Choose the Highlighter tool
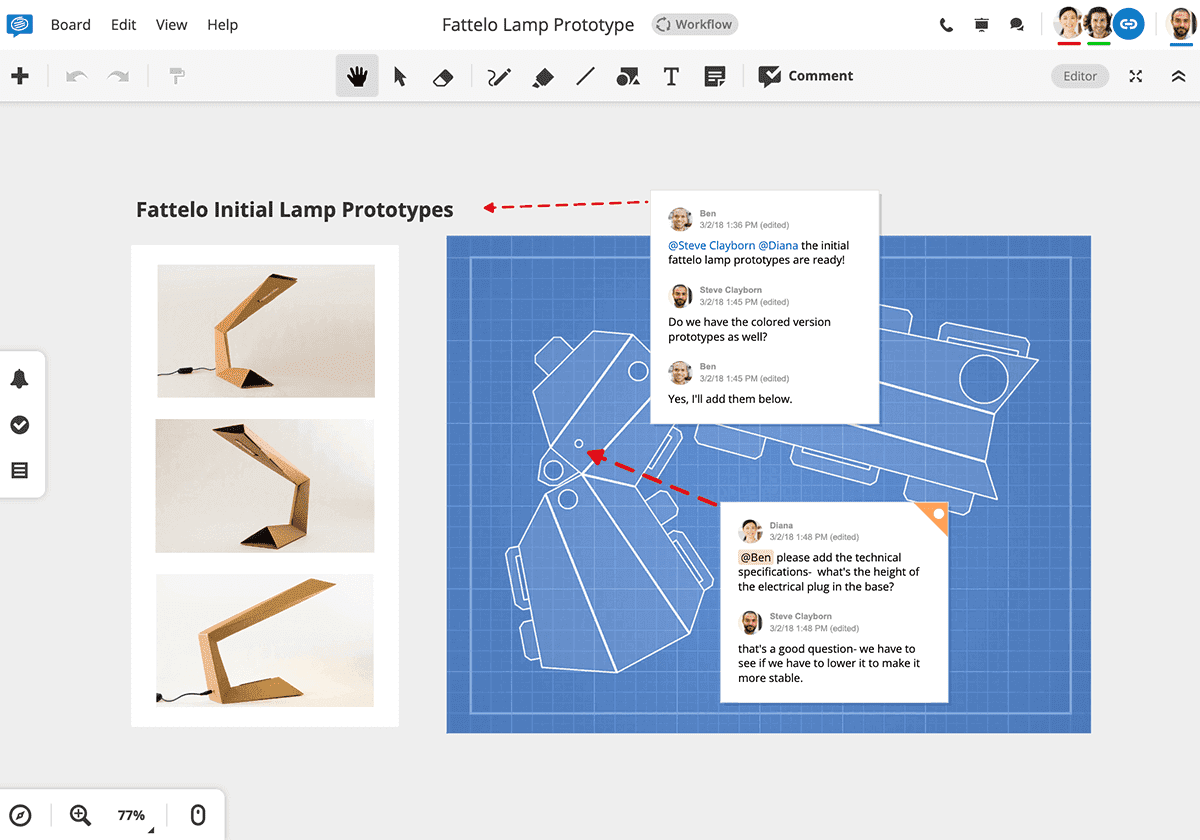Image resolution: width=1200 pixels, height=840 pixels. tap(543, 75)
